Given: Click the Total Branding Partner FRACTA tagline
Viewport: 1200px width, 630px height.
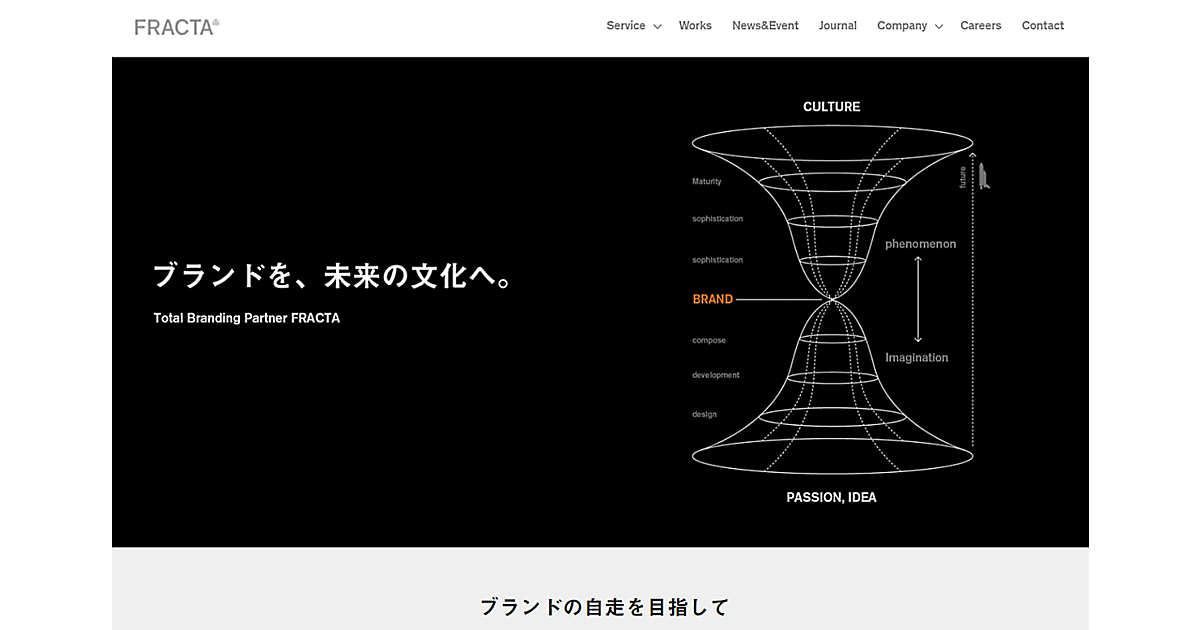Looking at the screenshot, I should (246, 318).
